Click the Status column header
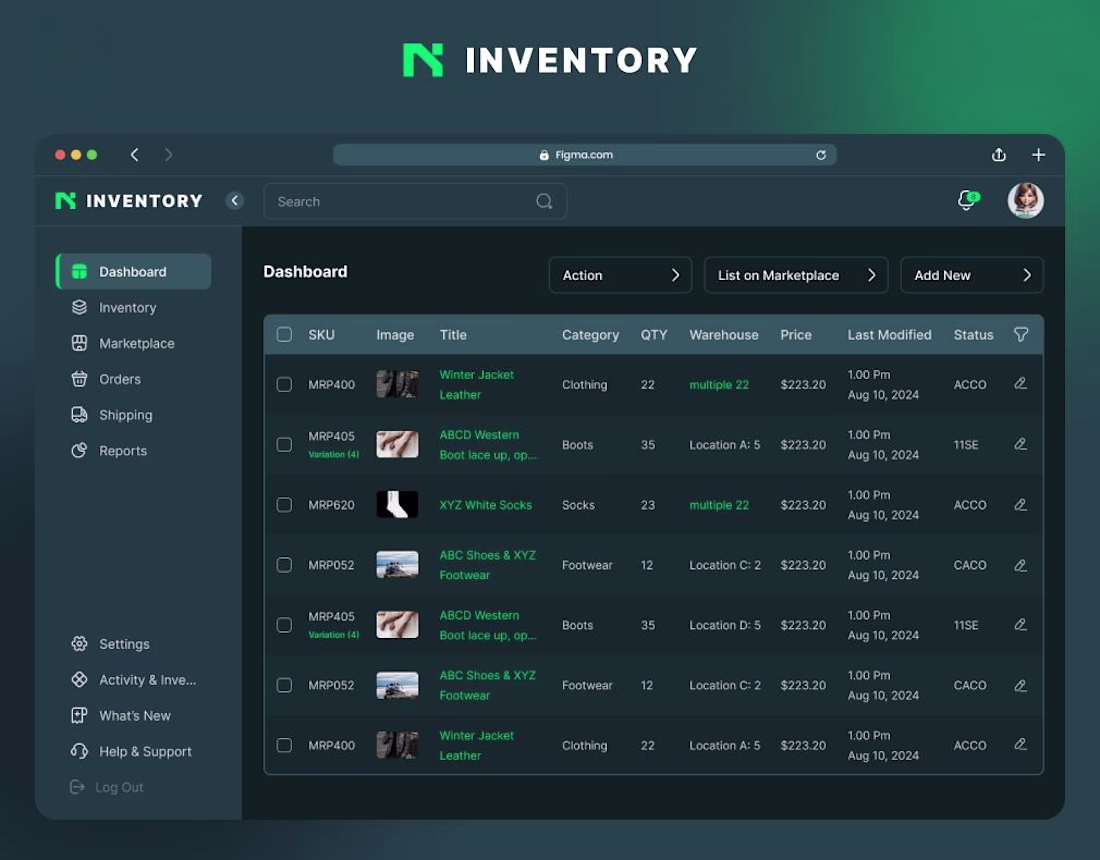 point(973,335)
